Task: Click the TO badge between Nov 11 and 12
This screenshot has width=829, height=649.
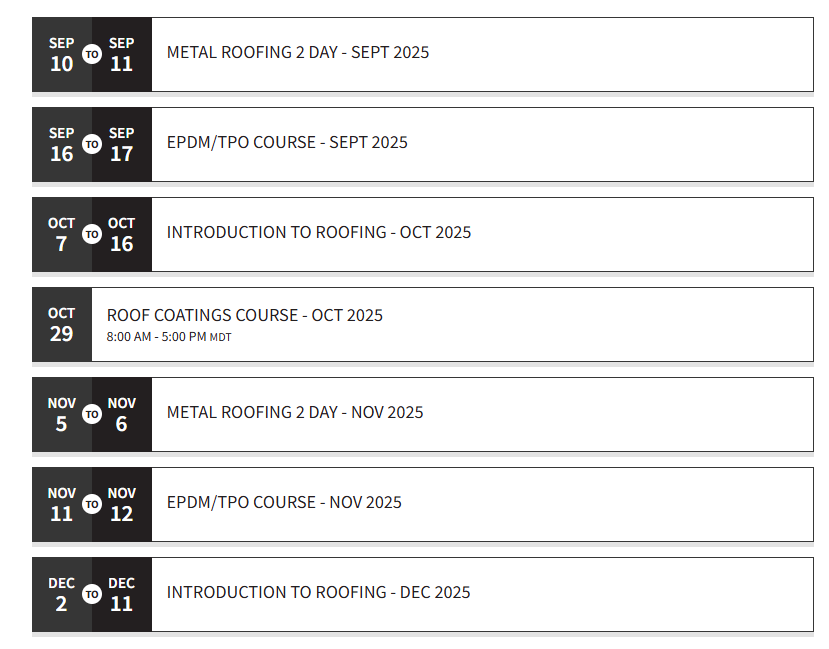Action: pyautogui.click(x=92, y=504)
